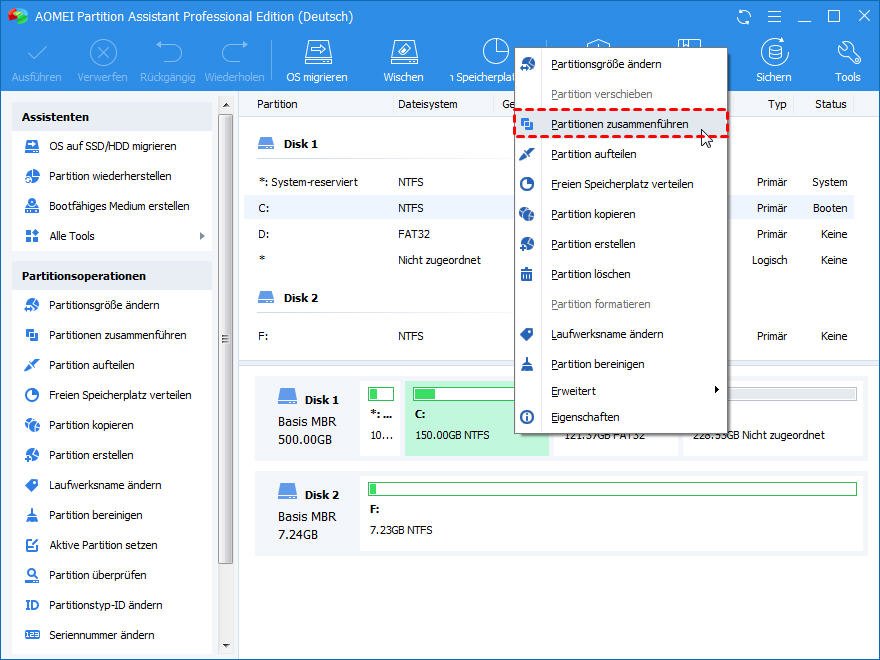Select the F: NTFS partition row

pyautogui.click(x=549, y=336)
